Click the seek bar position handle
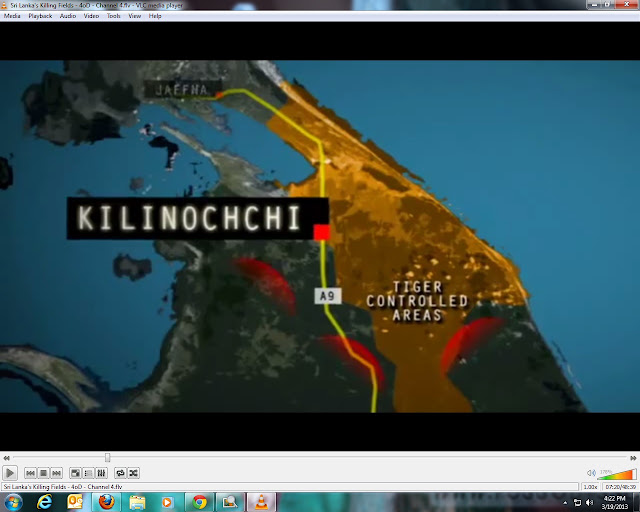640x512 pixels. coord(107,458)
